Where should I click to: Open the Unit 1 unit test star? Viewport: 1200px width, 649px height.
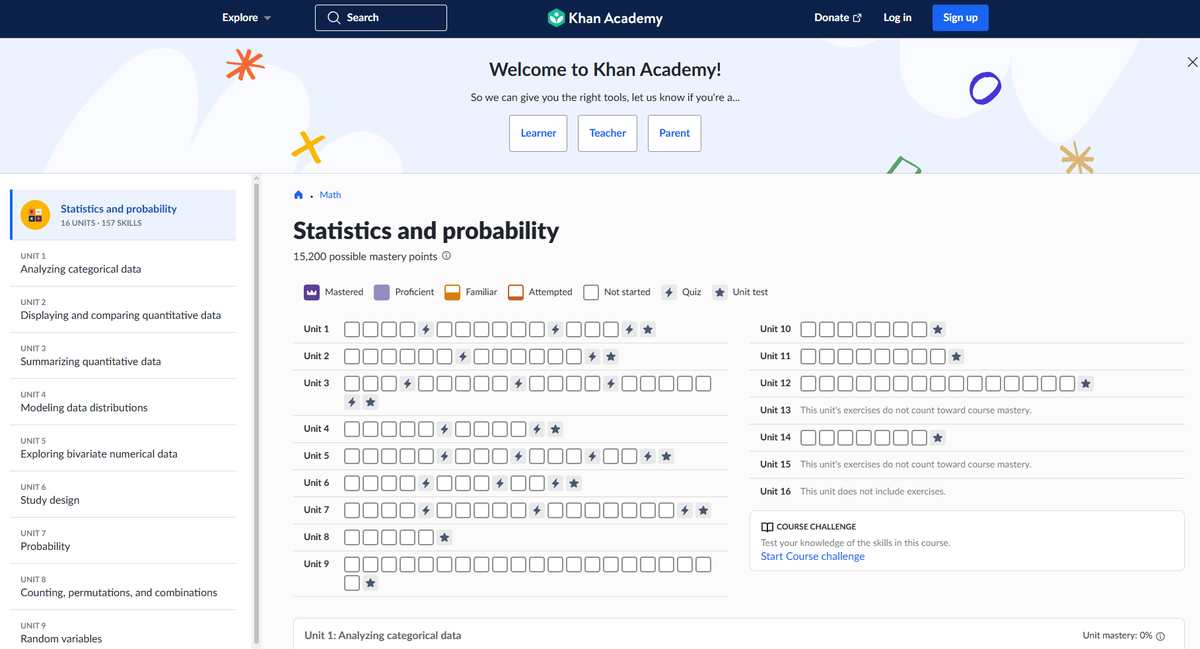coord(648,329)
